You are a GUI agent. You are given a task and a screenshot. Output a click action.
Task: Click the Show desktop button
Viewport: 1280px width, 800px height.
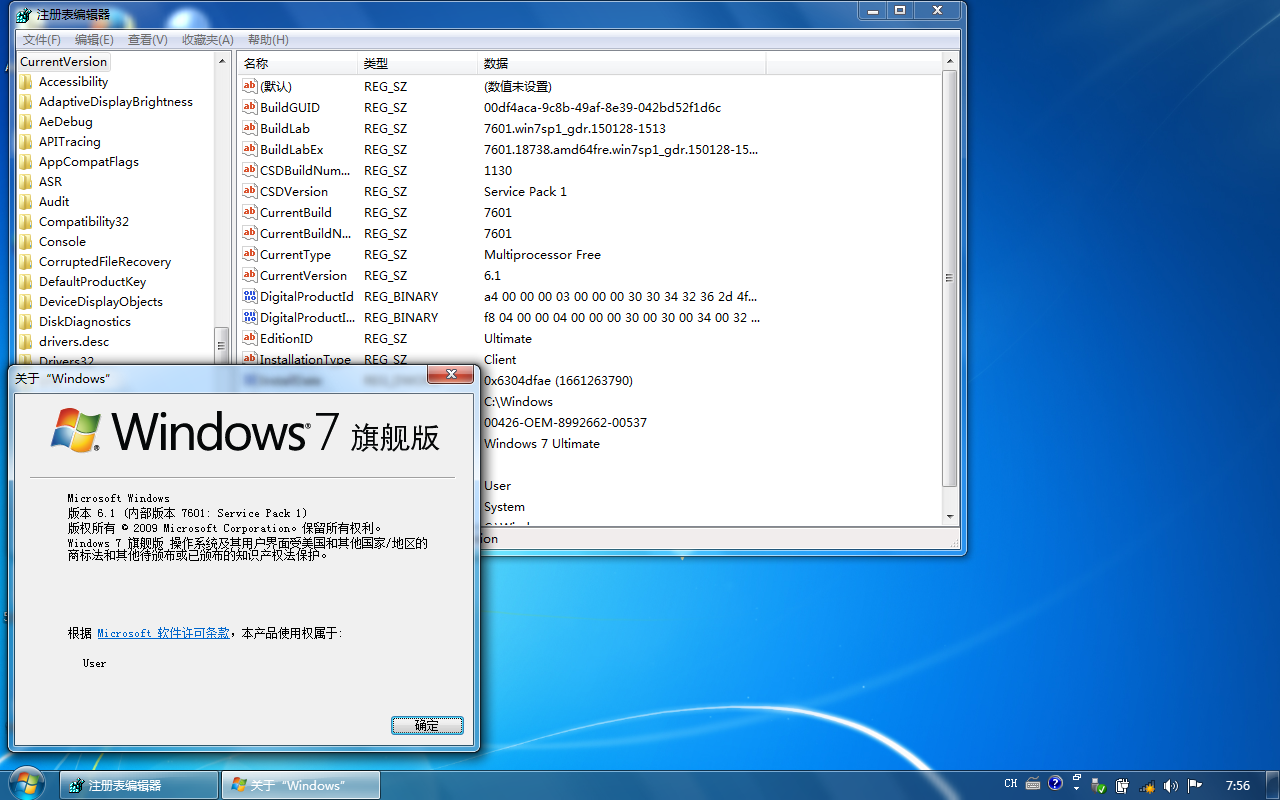(1273, 785)
